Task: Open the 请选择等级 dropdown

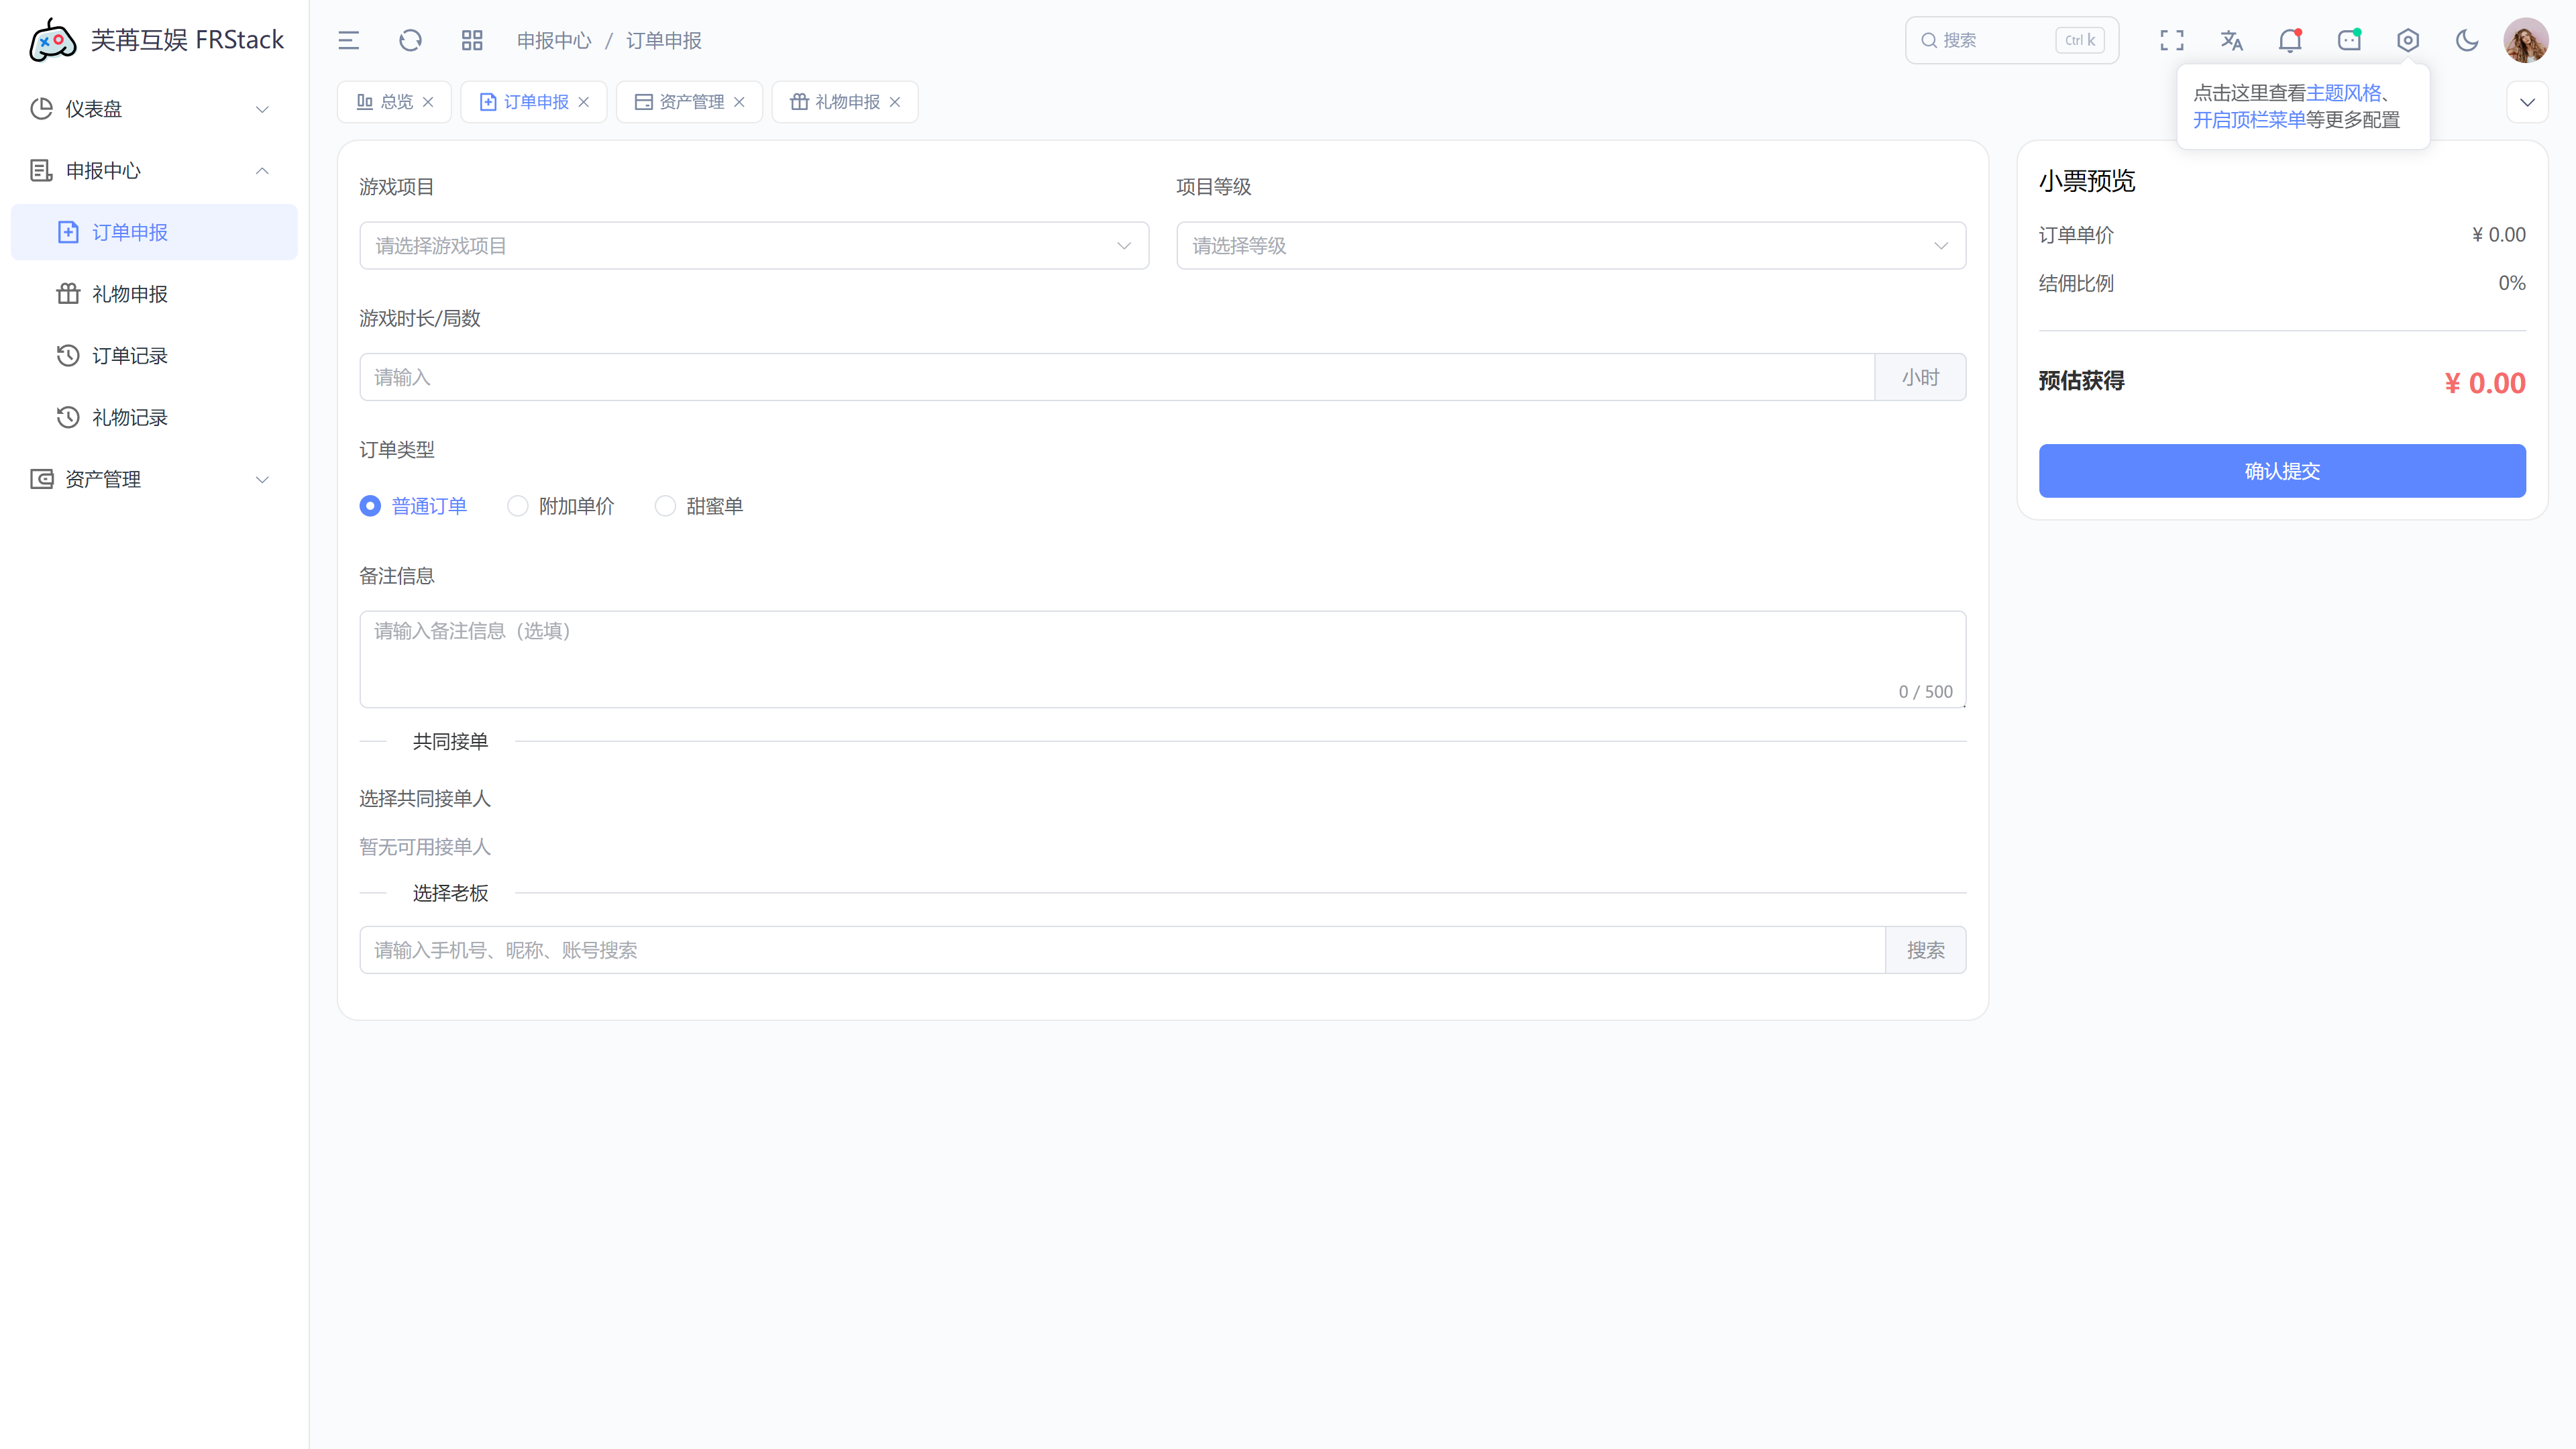Action: coord(1570,246)
